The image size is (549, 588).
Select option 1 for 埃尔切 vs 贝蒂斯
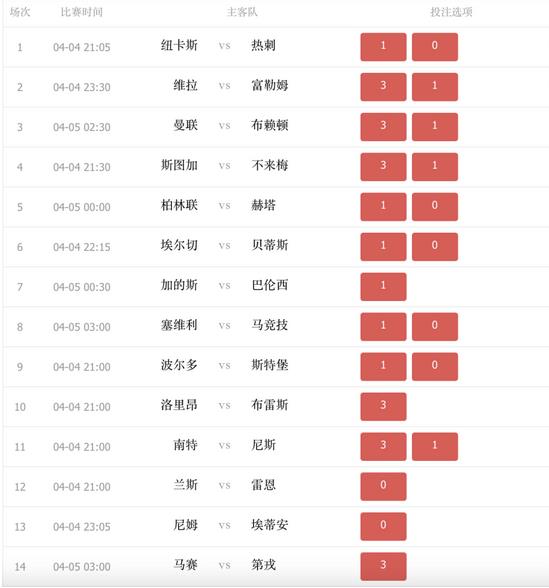coord(383,247)
